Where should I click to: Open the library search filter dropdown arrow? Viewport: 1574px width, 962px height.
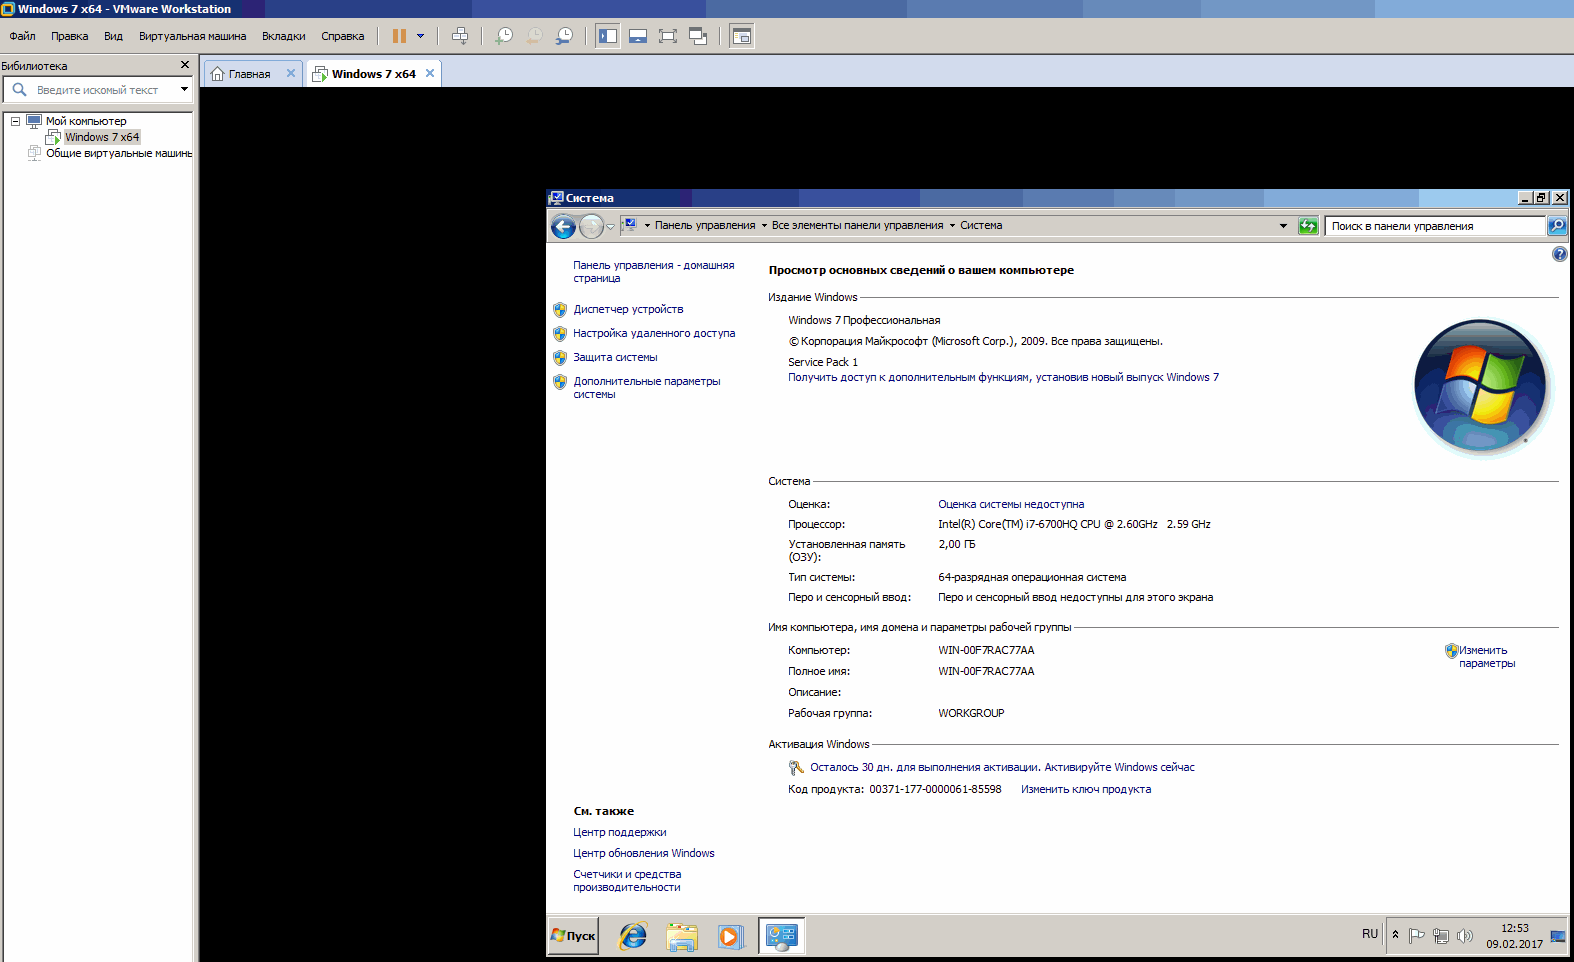tap(184, 90)
